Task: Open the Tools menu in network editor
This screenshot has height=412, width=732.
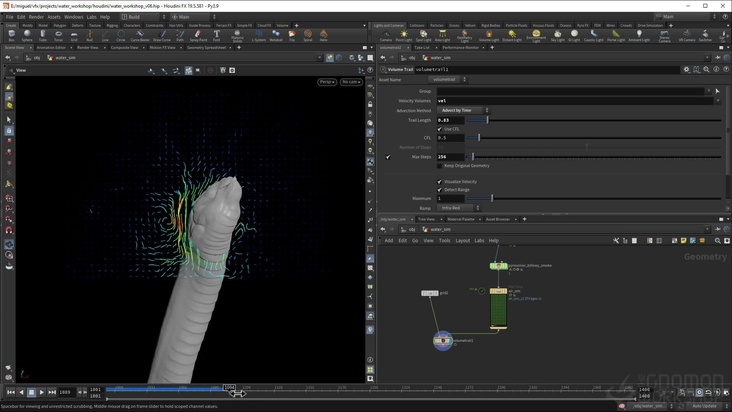Action: [444, 240]
